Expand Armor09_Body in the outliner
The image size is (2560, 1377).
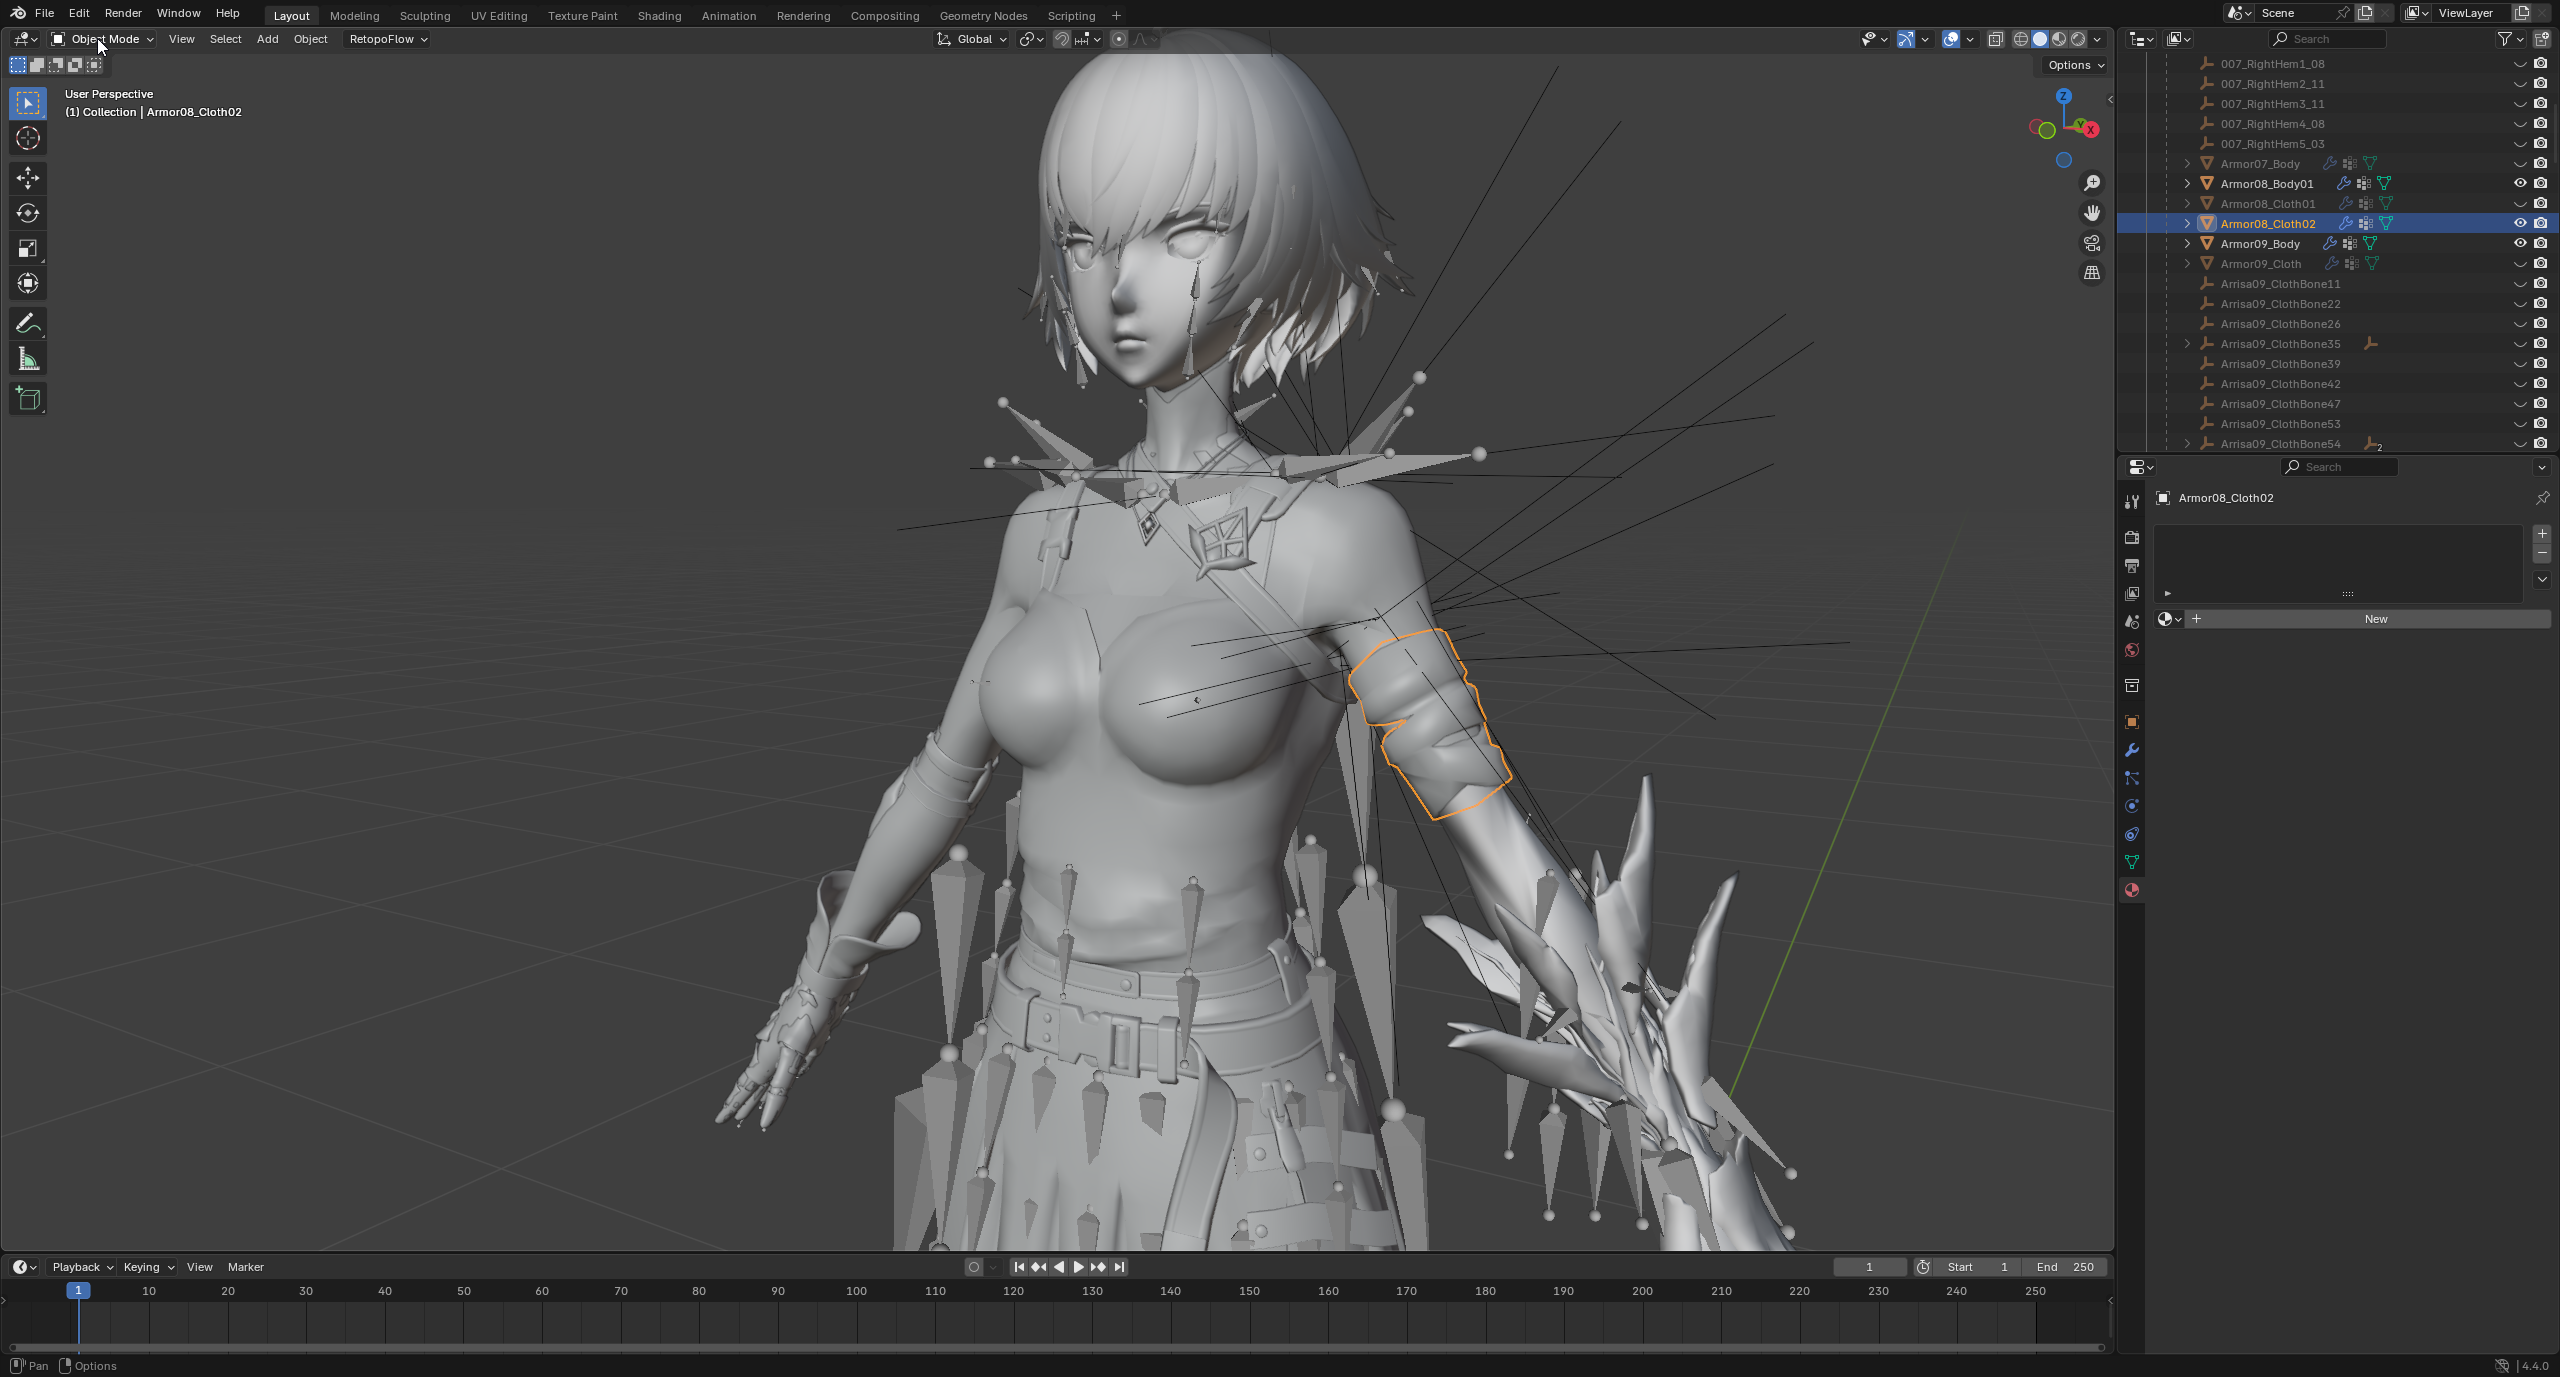pos(2187,244)
